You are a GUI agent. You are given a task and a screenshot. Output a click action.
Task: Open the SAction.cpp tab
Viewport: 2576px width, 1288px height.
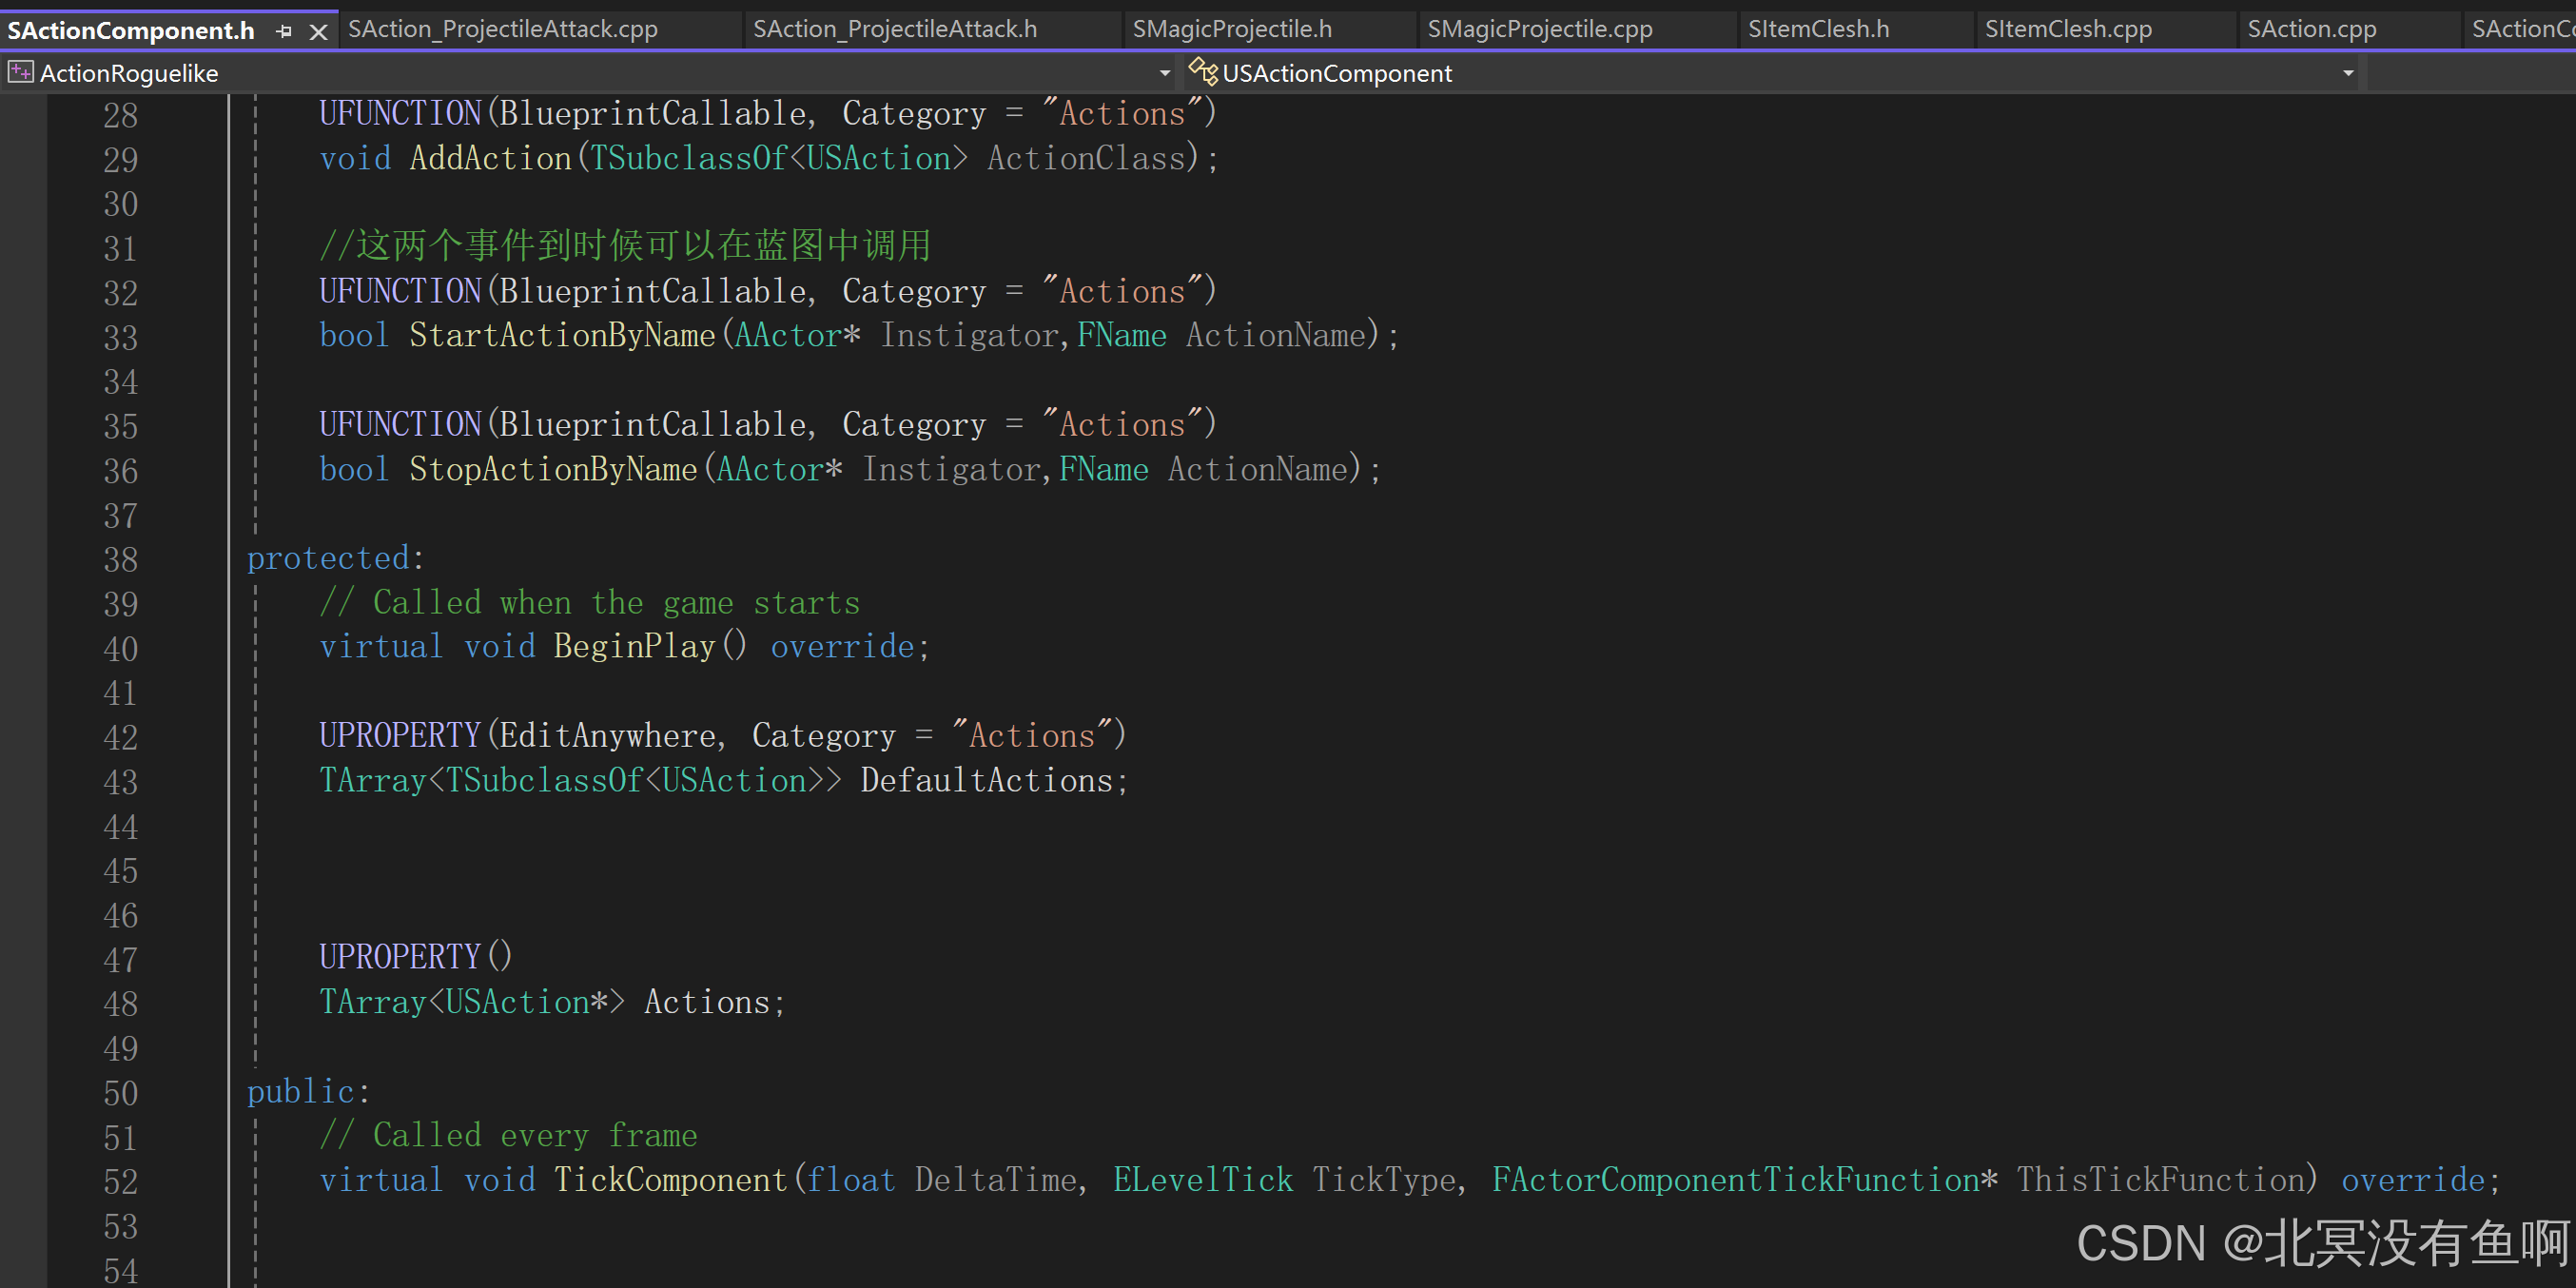pos(2311,29)
